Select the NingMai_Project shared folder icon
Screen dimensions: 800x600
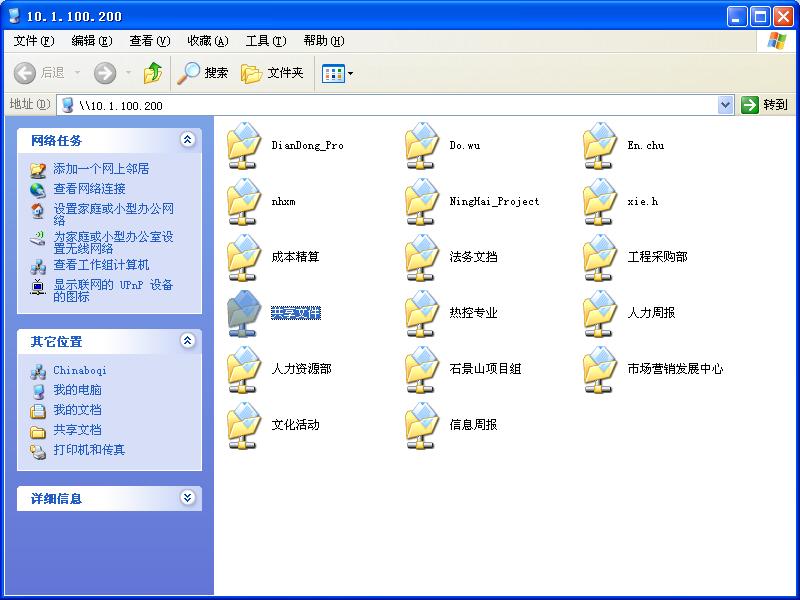coord(421,202)
